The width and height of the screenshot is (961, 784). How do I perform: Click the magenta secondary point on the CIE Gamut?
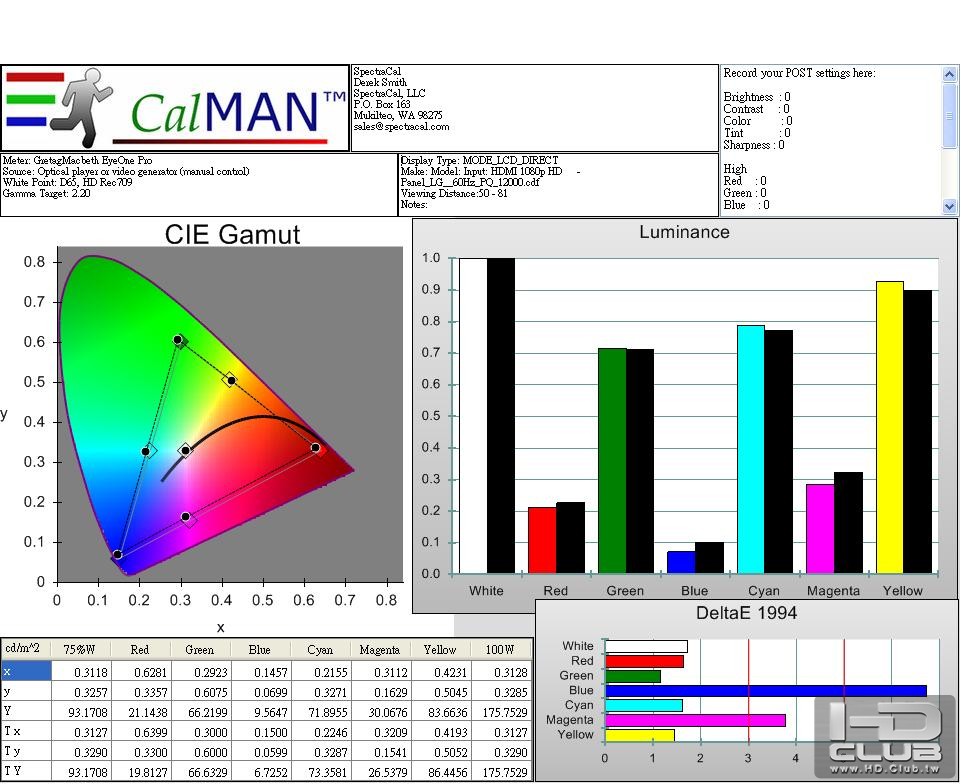(186, 517)
